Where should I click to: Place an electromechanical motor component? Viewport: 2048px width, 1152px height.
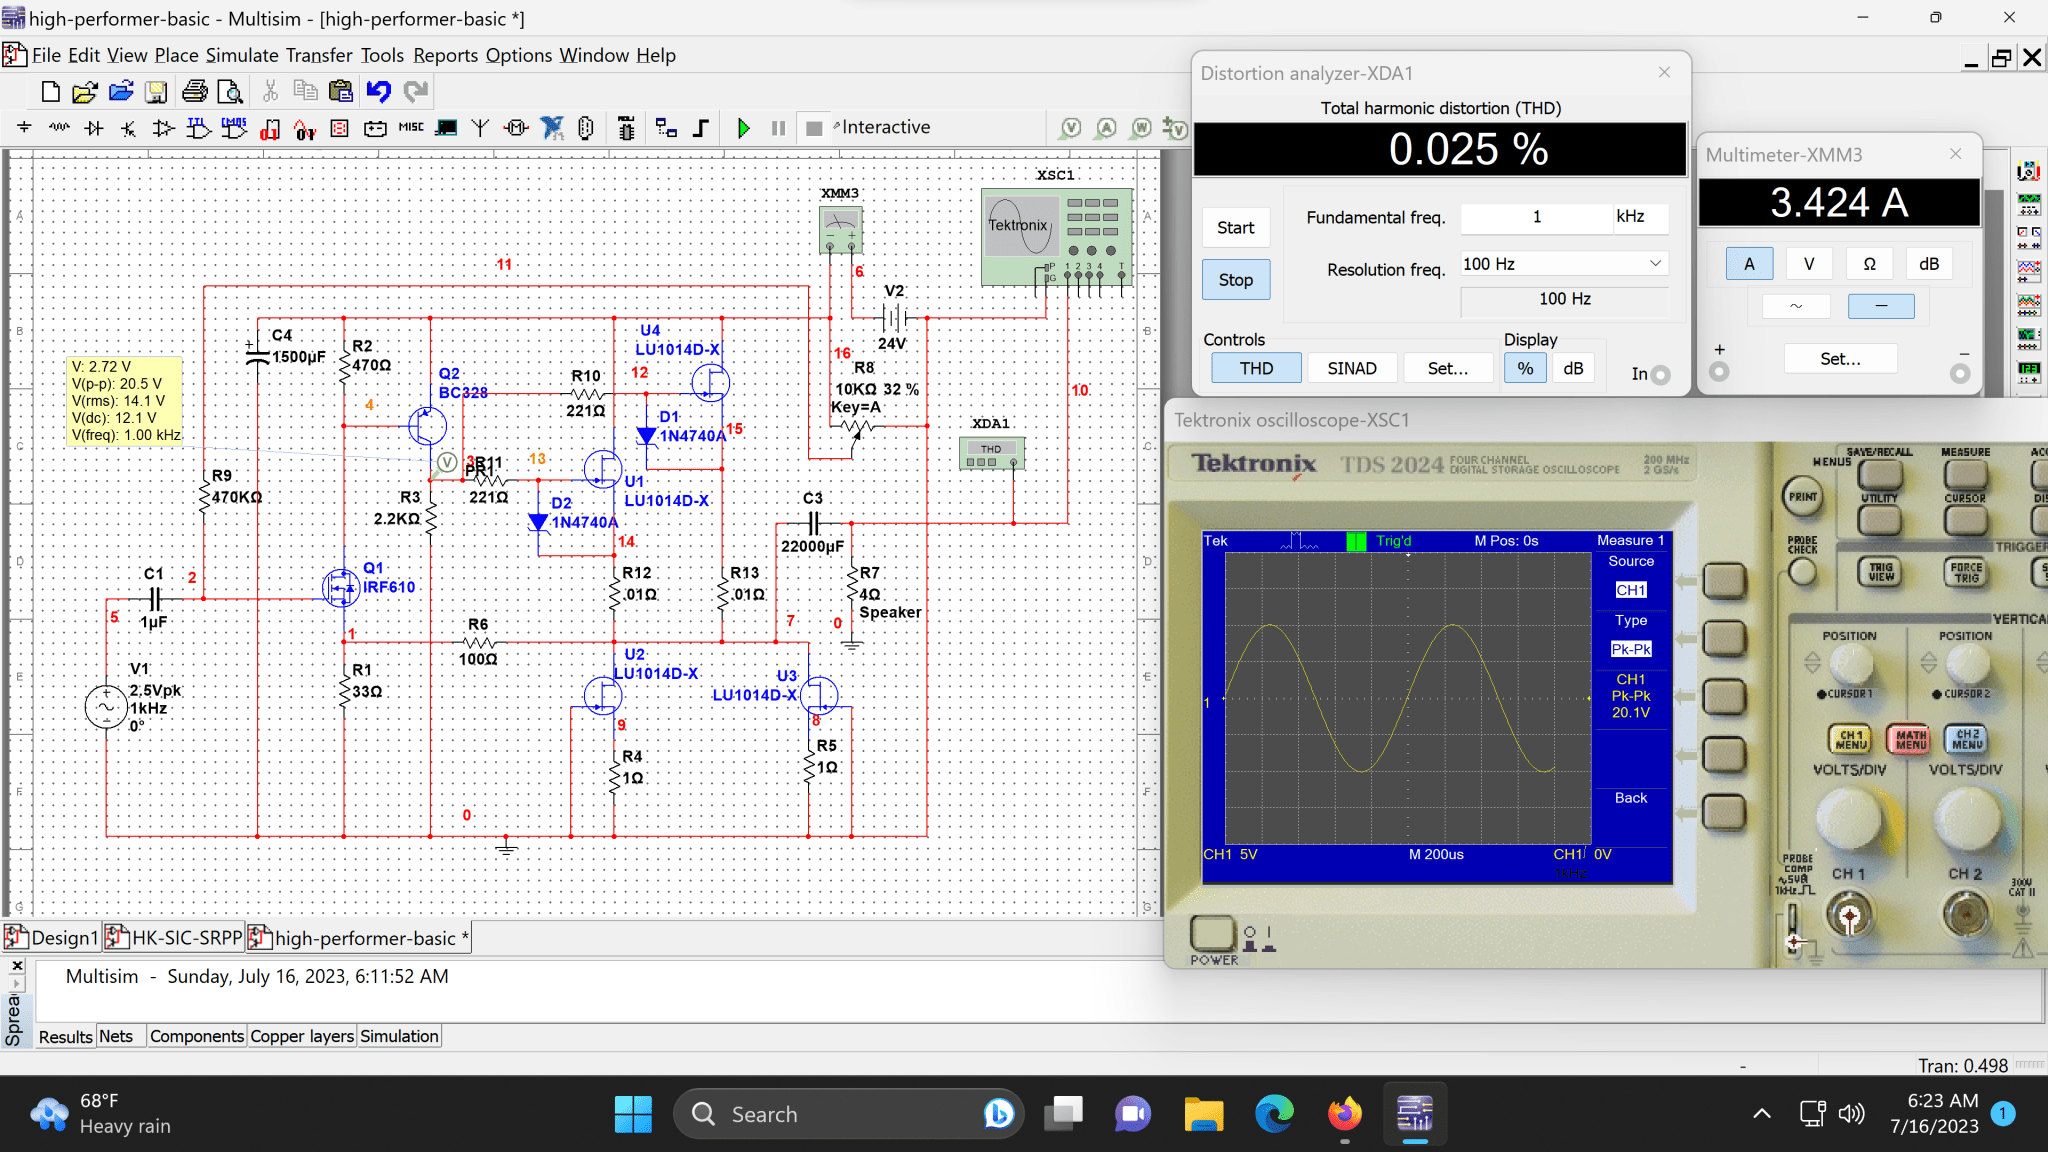click(516, 128)
